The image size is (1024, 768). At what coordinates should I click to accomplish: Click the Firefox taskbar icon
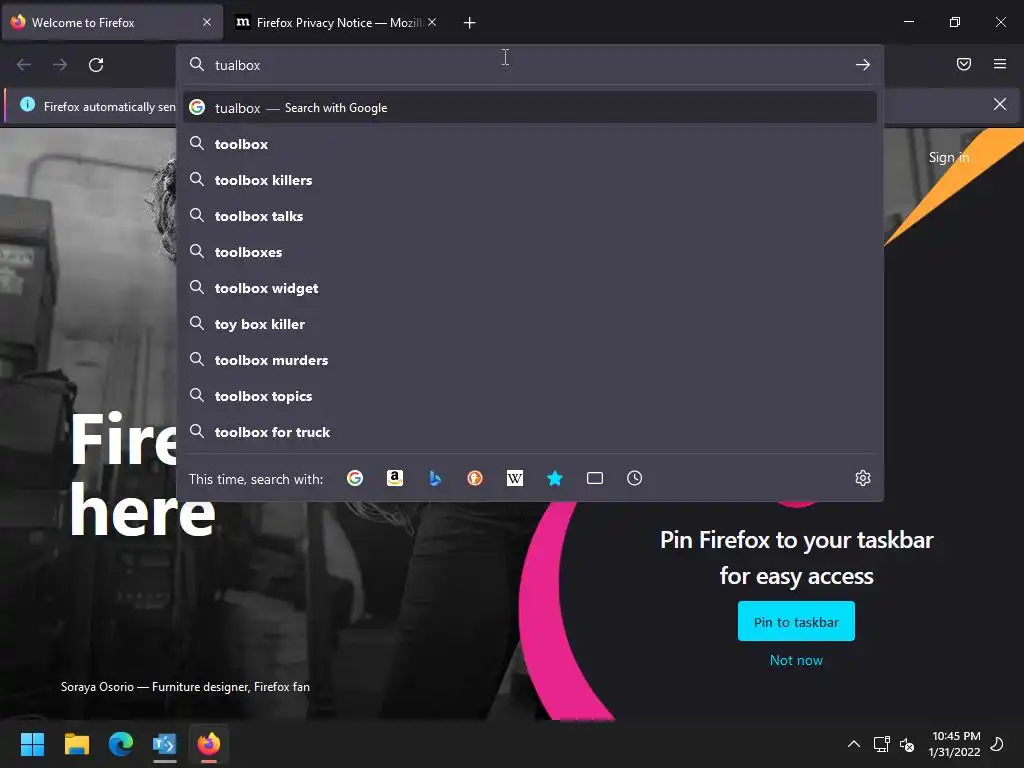(209, 744)
